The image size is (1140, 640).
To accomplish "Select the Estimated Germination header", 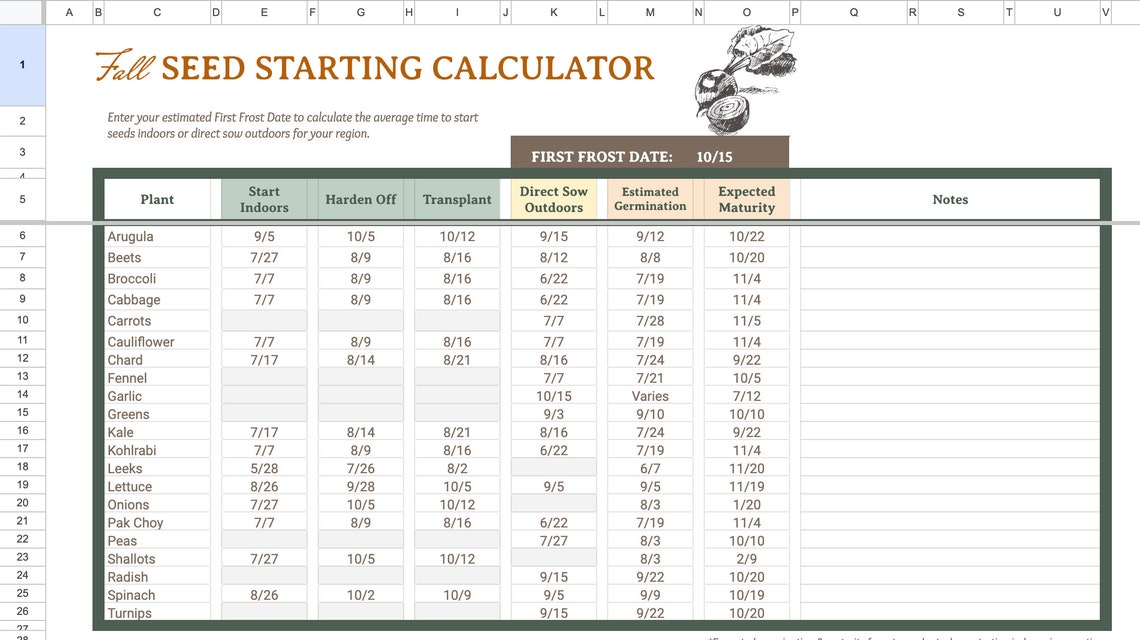I will pos(649,199).
